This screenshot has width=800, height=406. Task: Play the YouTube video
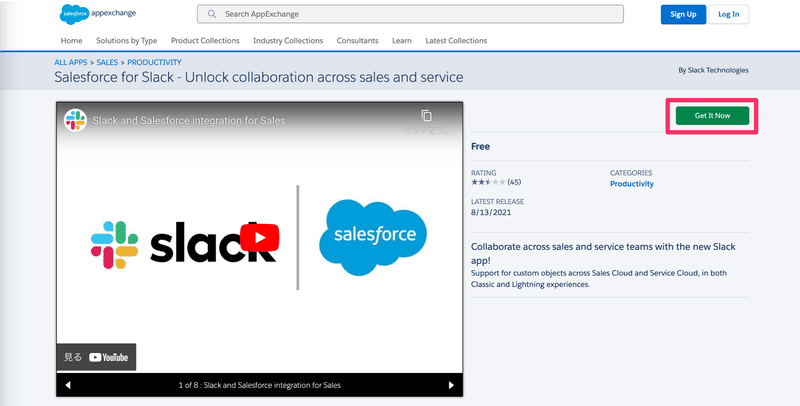tap(260, 238)
